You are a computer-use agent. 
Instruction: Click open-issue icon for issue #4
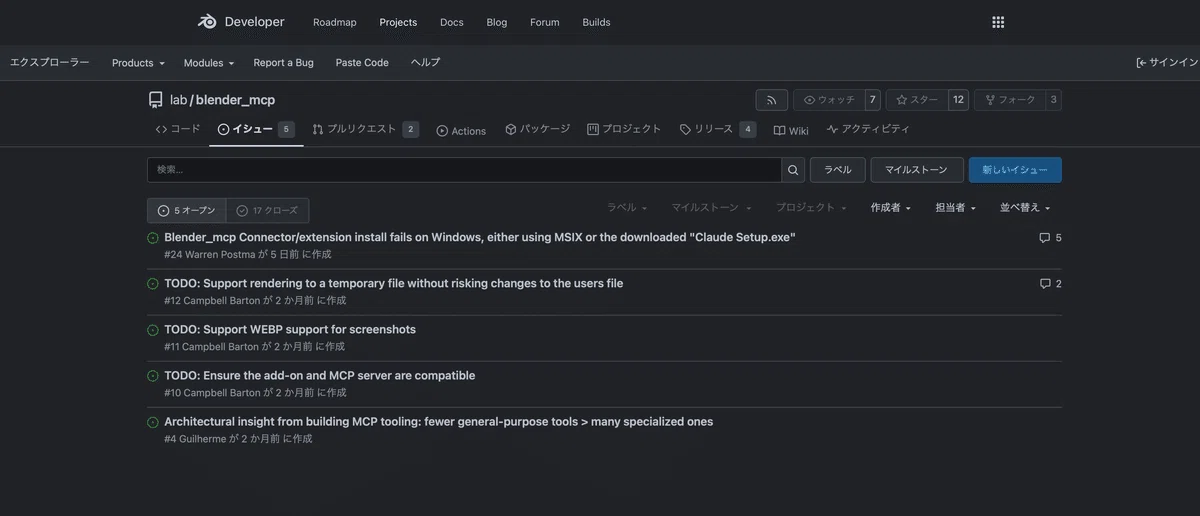[x=153, y=422]
